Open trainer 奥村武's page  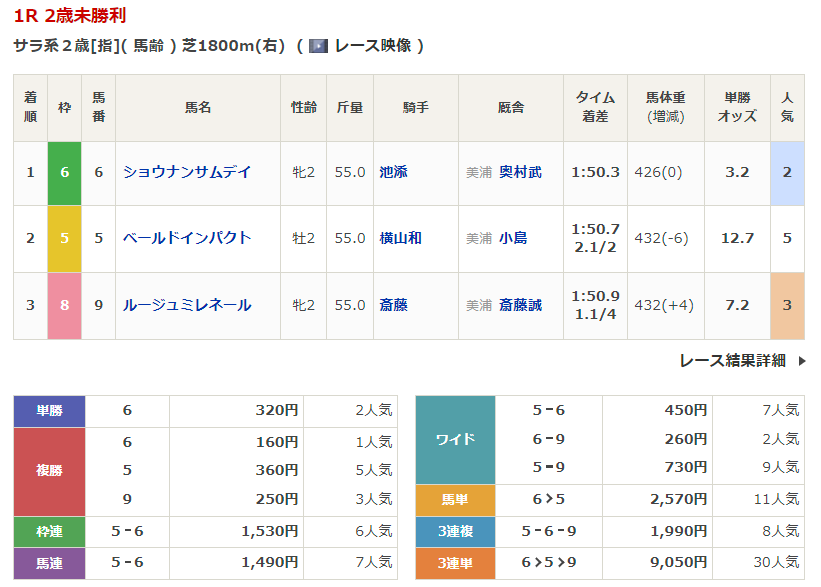point(520,172)
